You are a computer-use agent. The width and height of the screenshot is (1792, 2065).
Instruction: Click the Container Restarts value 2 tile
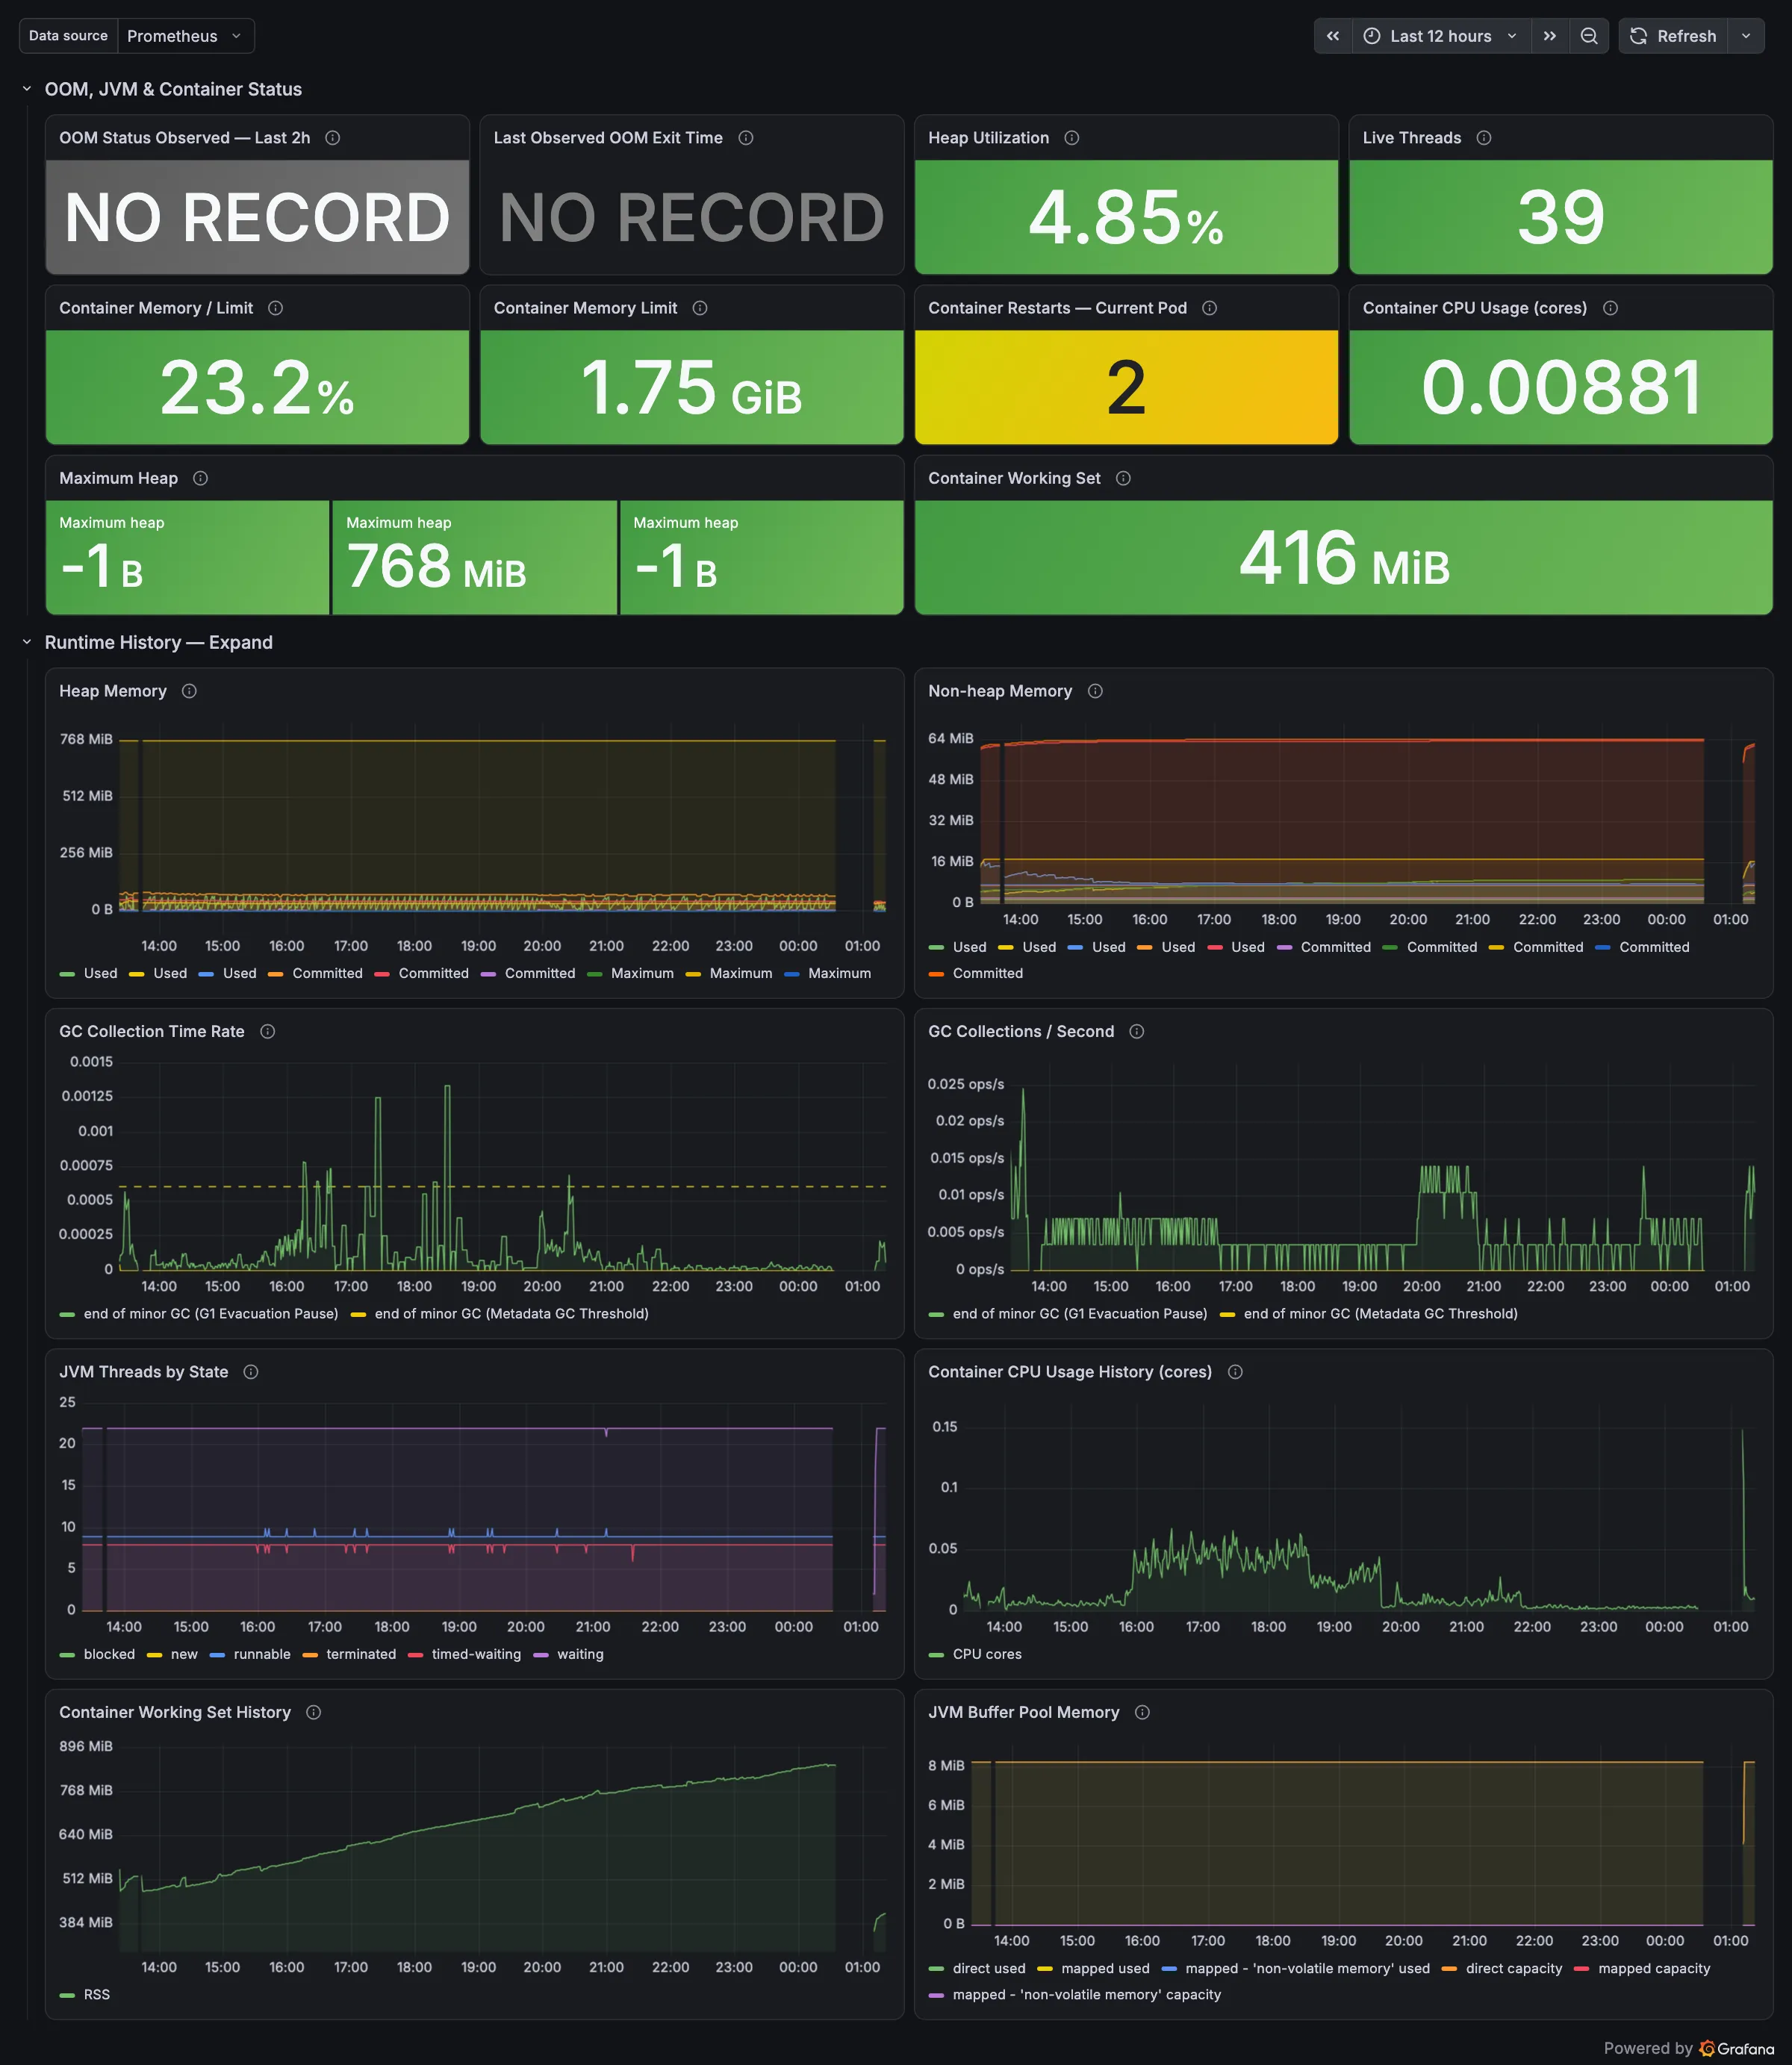[x=1126, y=387]
